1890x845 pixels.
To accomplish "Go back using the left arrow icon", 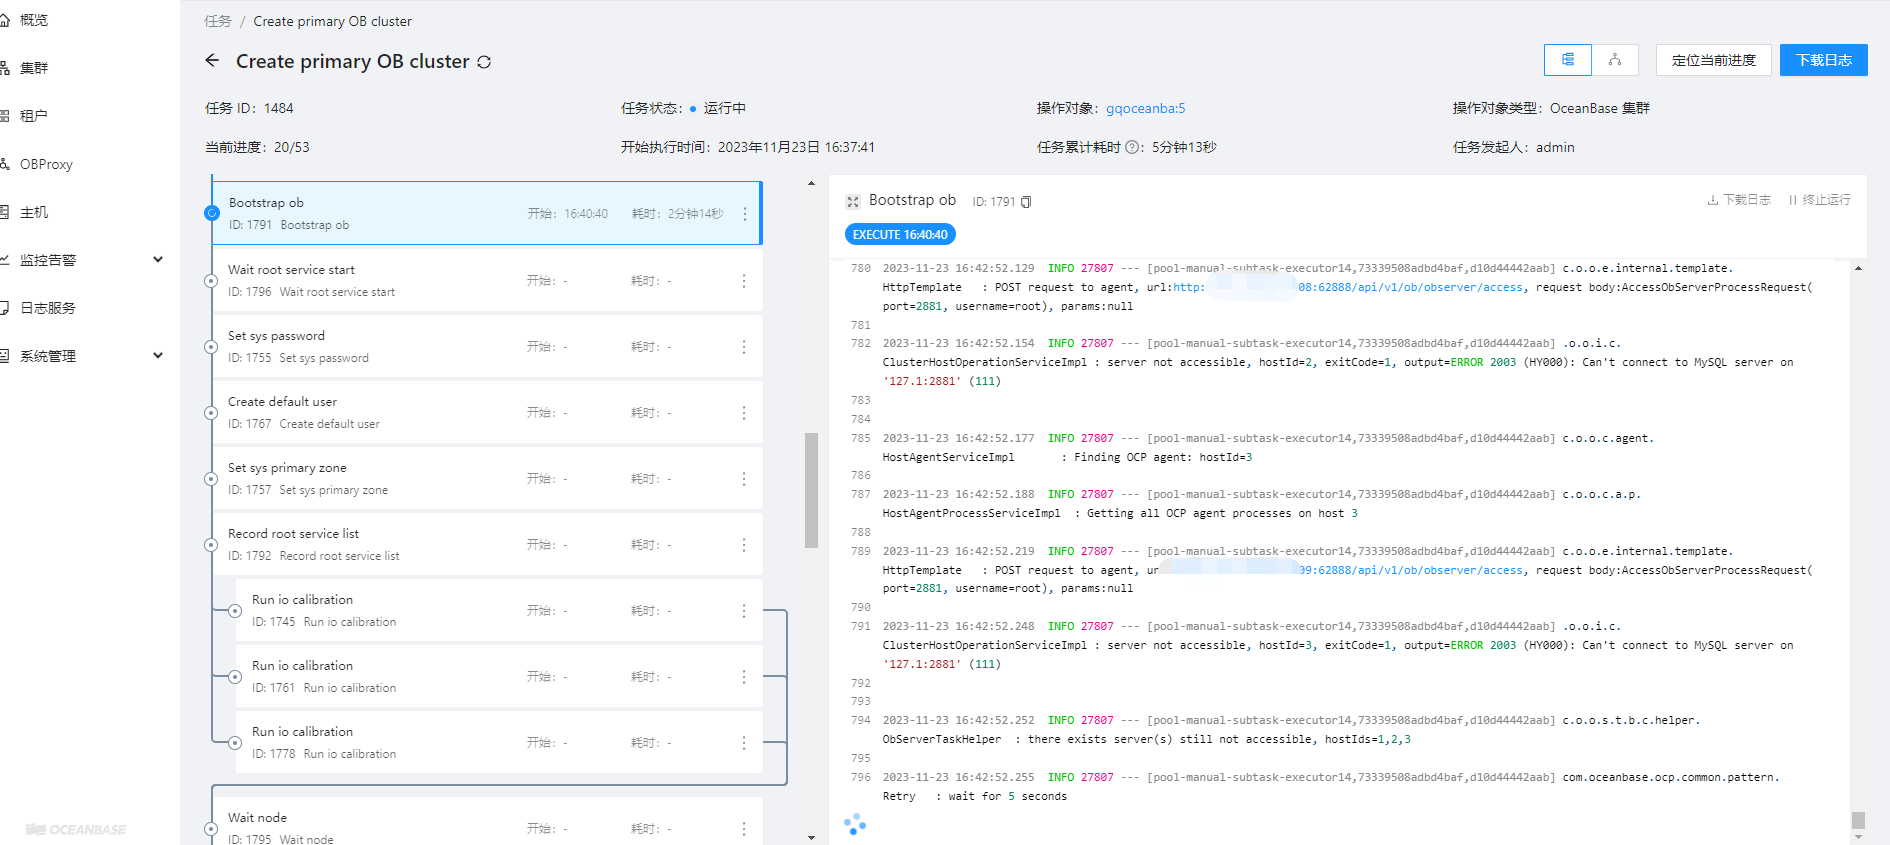I will (212, 61).
